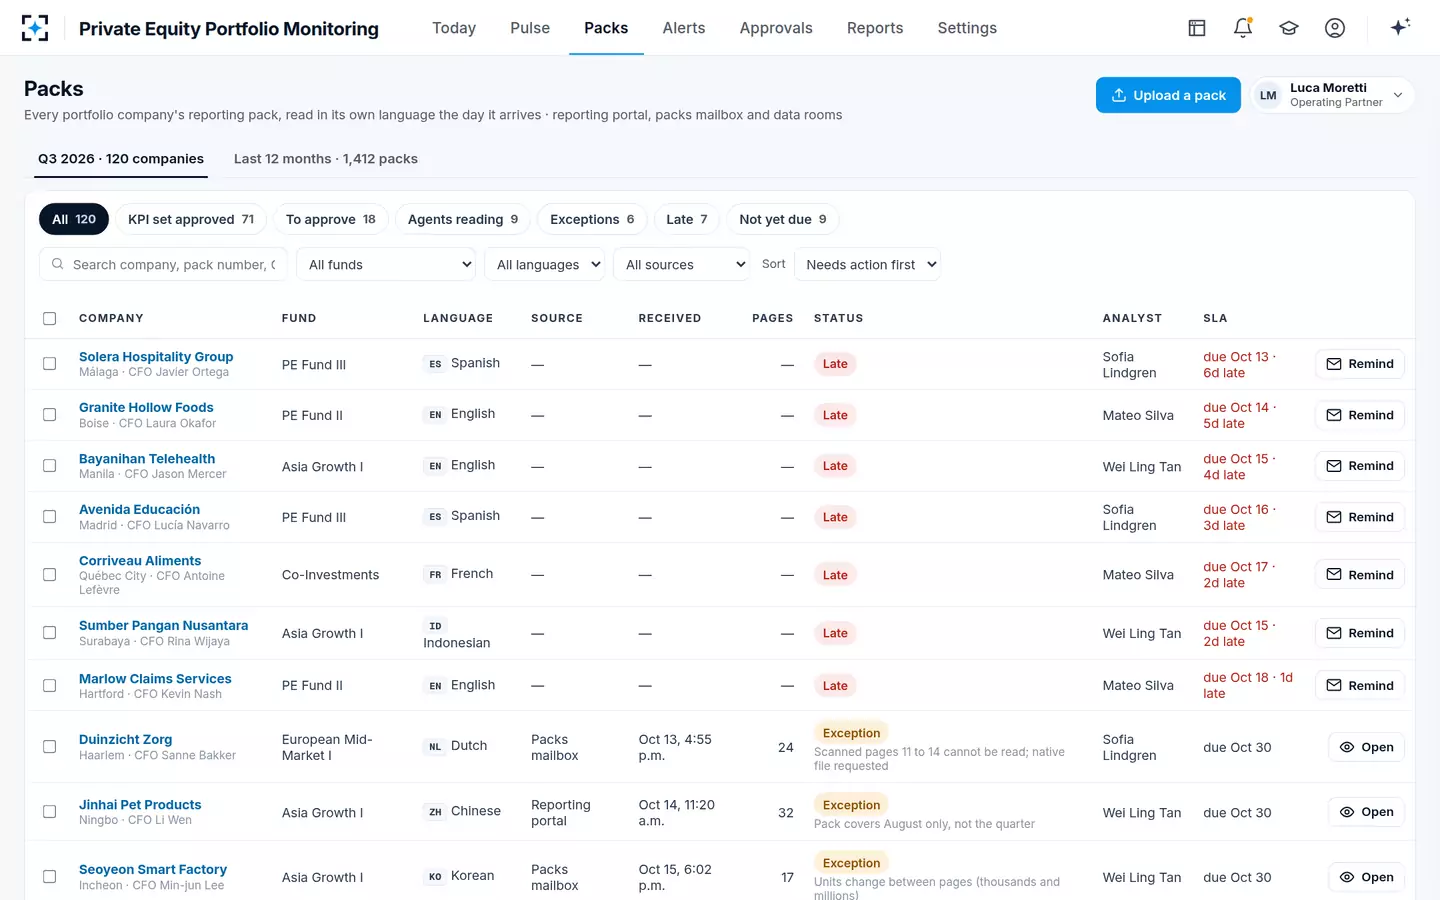Check the Solera Hospitality Group row checkbox
This screenshot has width=1440, height=900.
[49, 364]
